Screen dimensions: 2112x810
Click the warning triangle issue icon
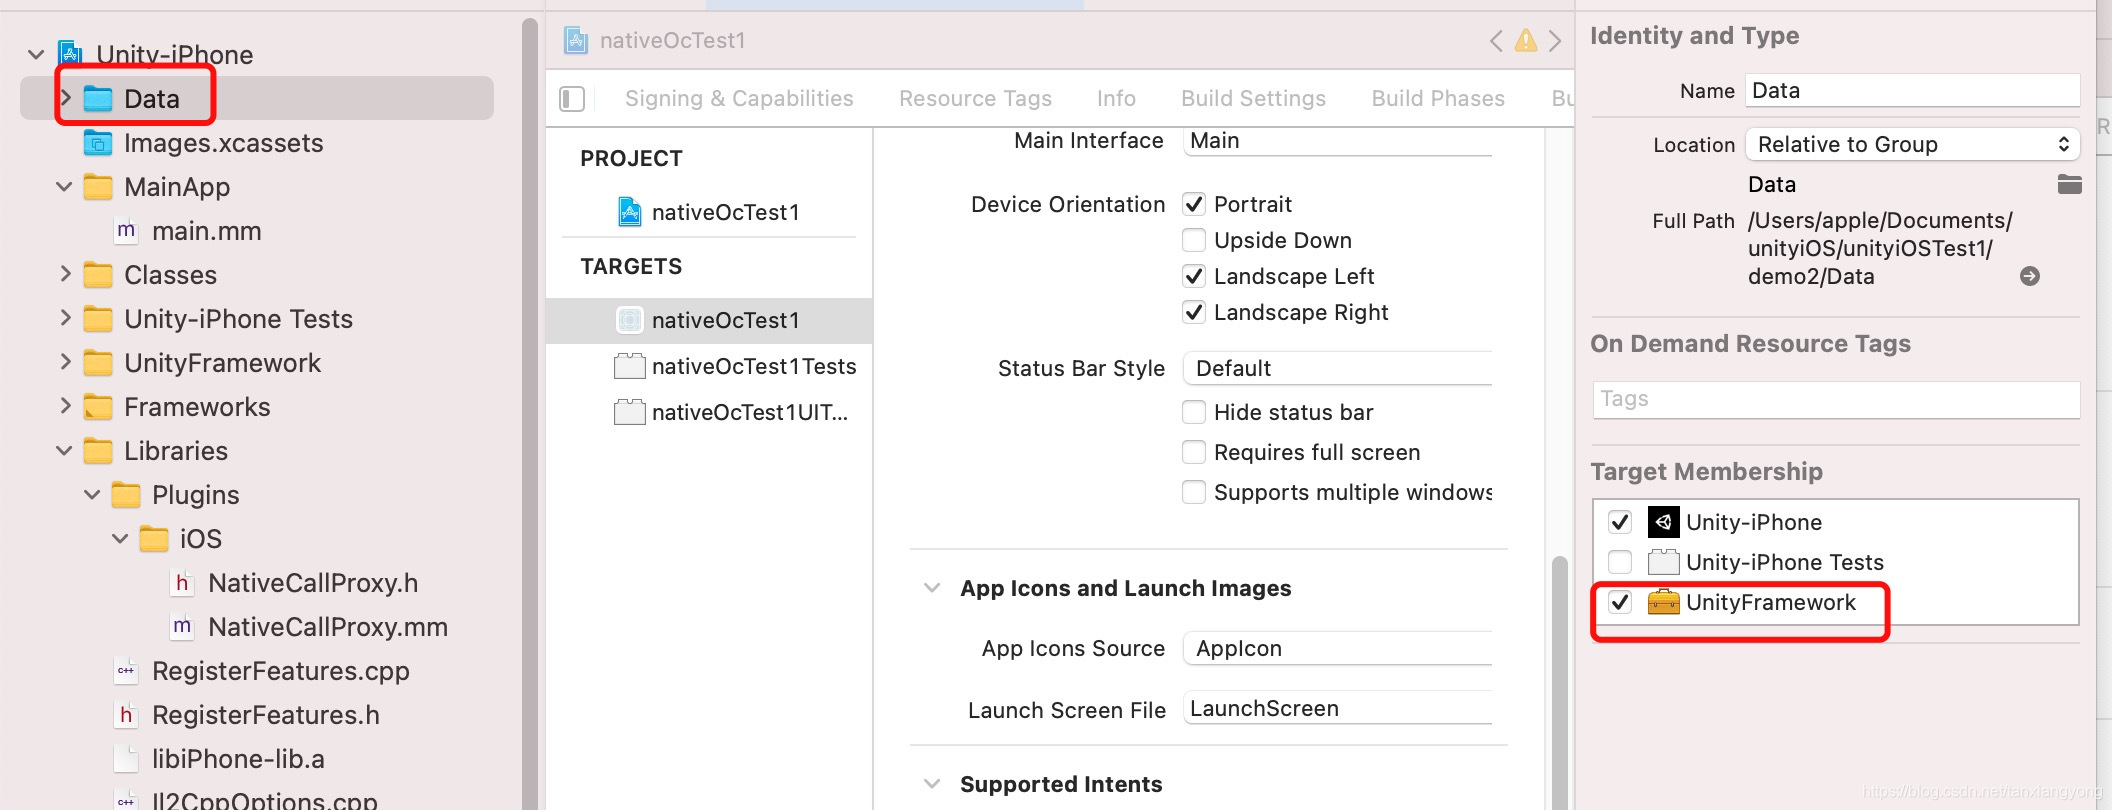[x=1526, y=40]
